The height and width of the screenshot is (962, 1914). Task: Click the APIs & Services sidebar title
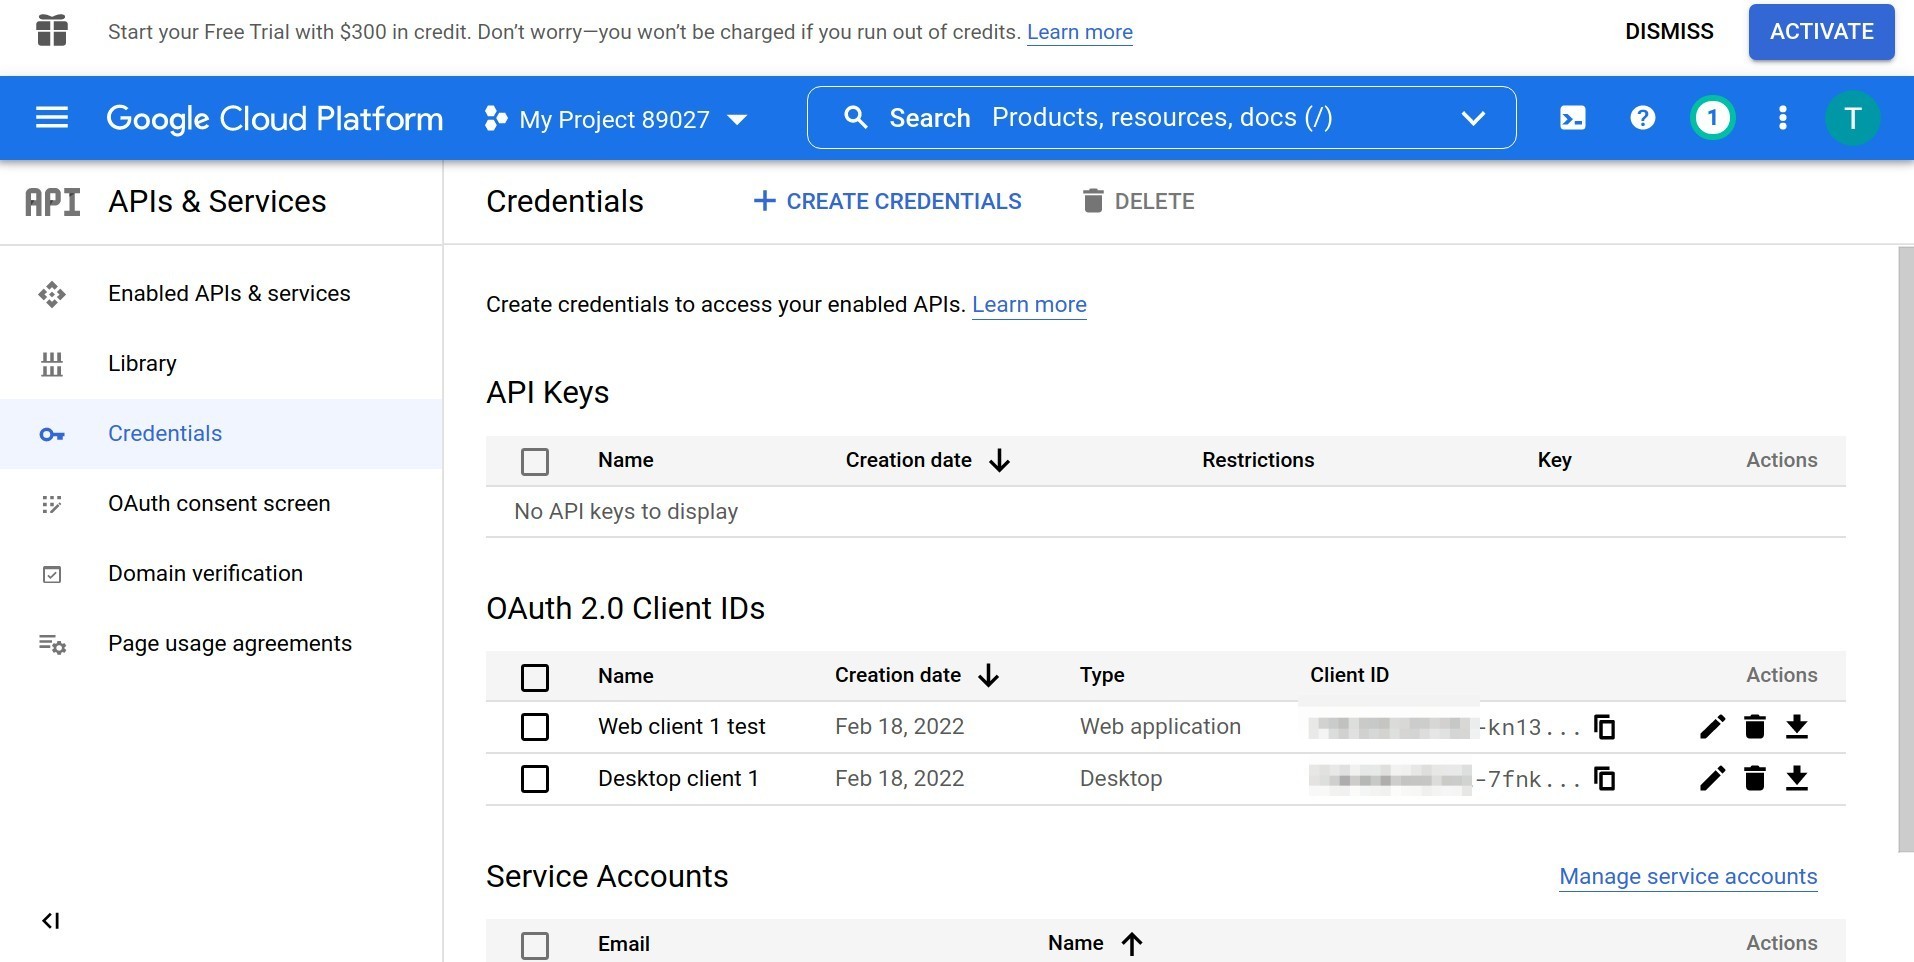point(217,202)
